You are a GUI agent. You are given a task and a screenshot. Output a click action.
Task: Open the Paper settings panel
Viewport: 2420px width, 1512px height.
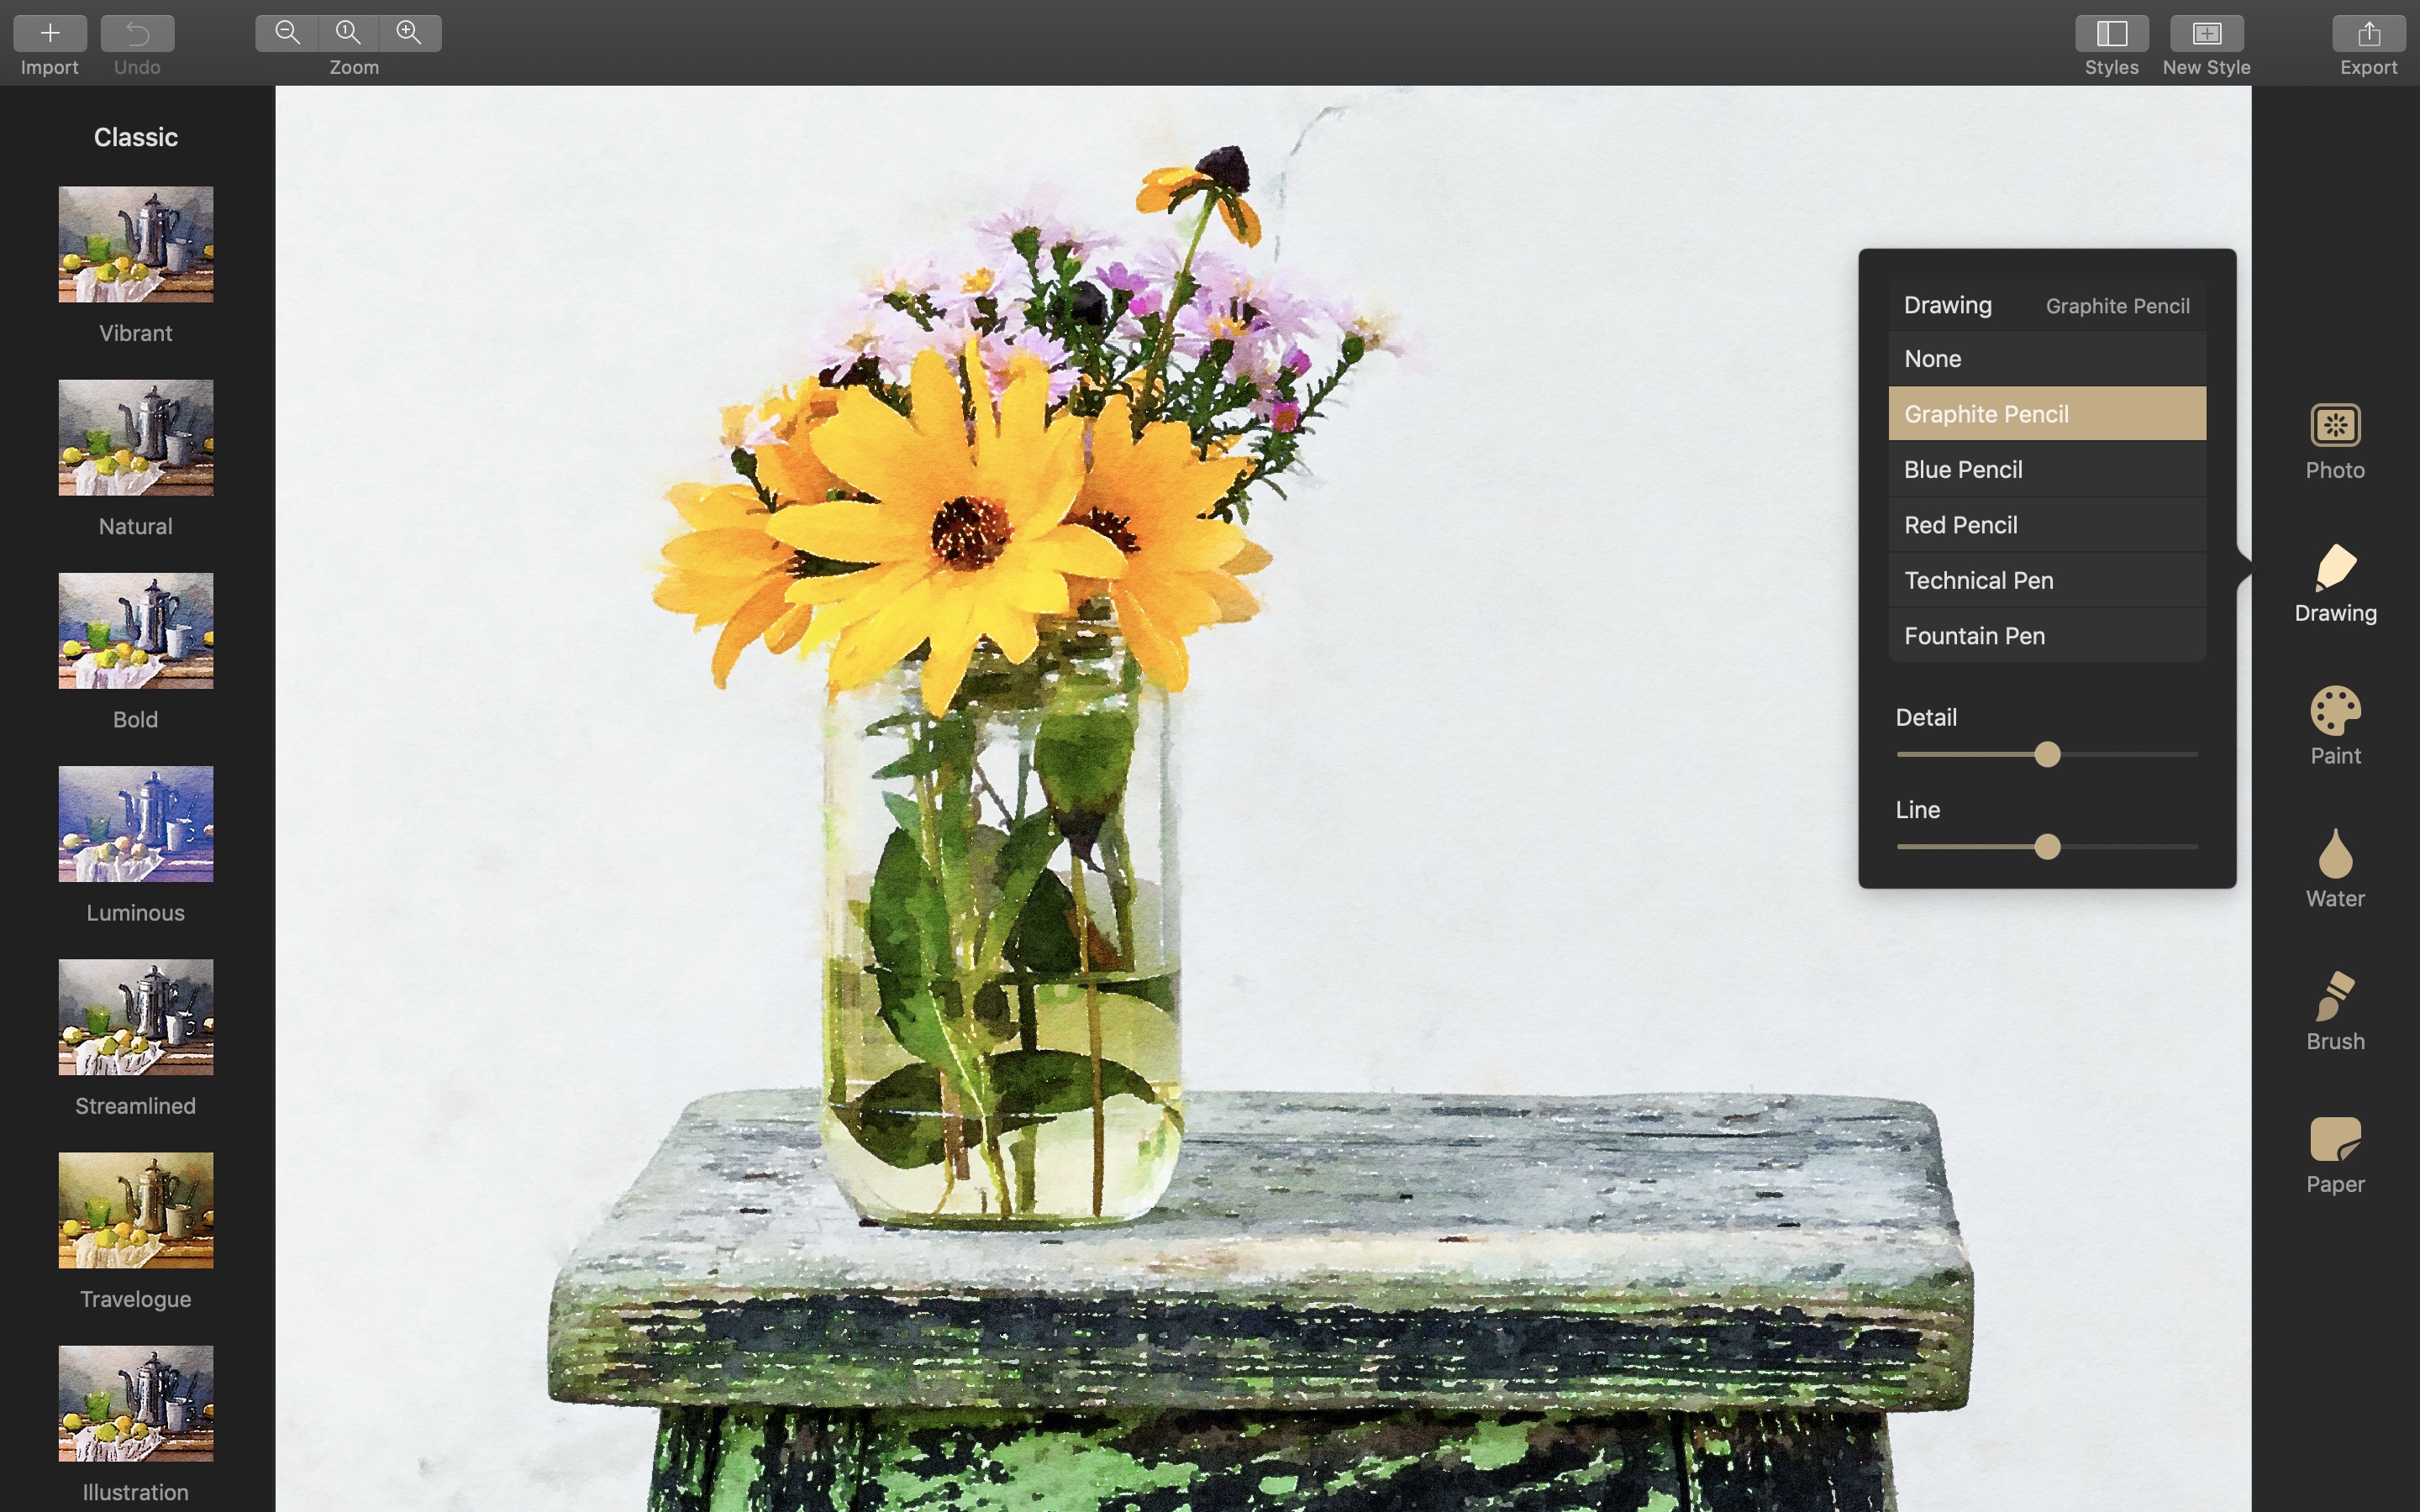point(2335,1155)
